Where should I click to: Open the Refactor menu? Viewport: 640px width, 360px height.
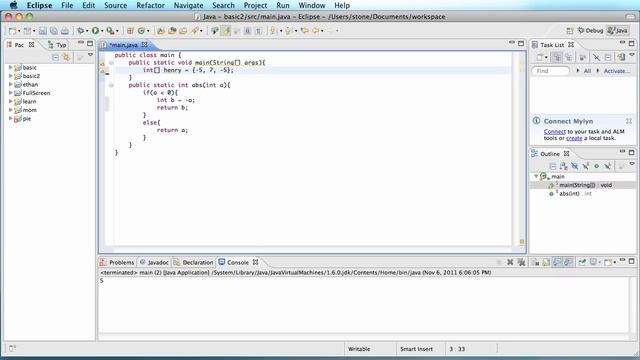(150, 5)
